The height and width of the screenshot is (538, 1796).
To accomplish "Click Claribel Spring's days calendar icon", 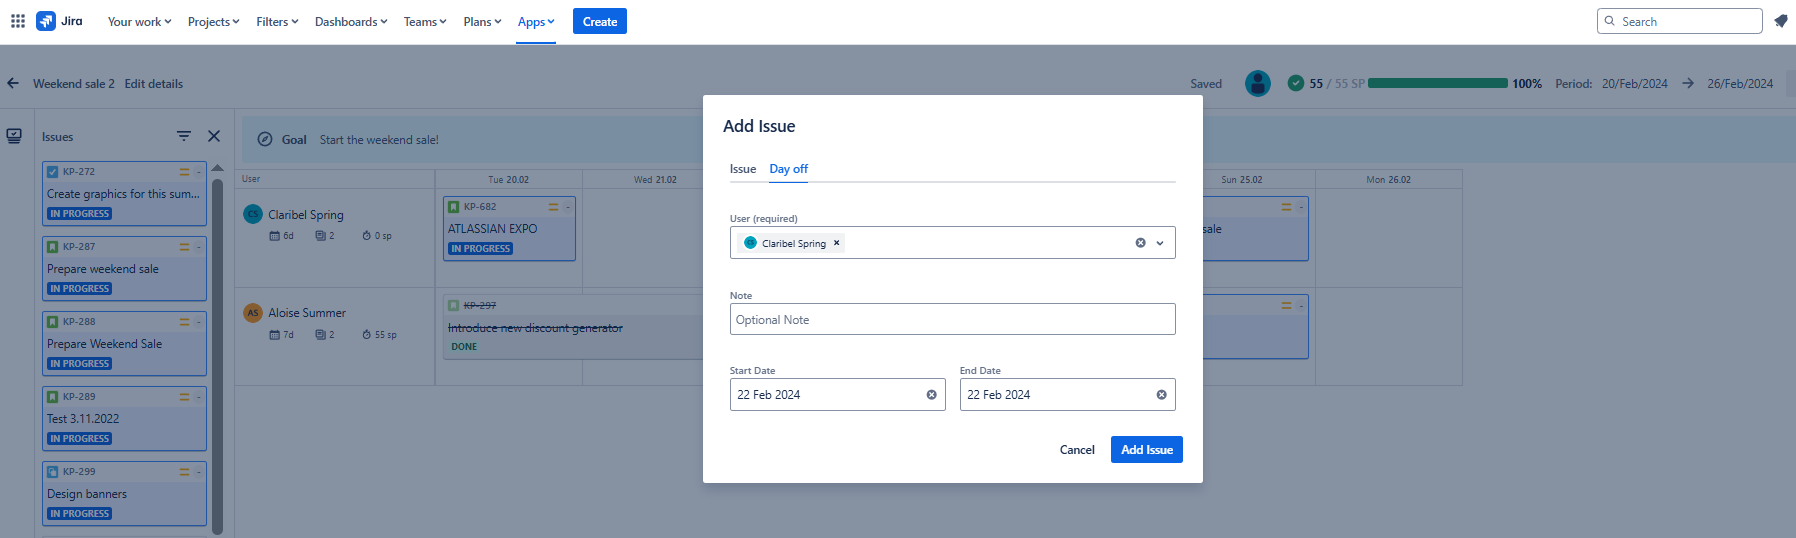I will click(274, 236).
